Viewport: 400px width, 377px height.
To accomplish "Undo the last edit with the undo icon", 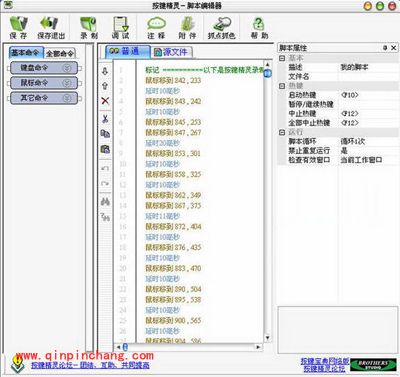I will coord(105,168).
